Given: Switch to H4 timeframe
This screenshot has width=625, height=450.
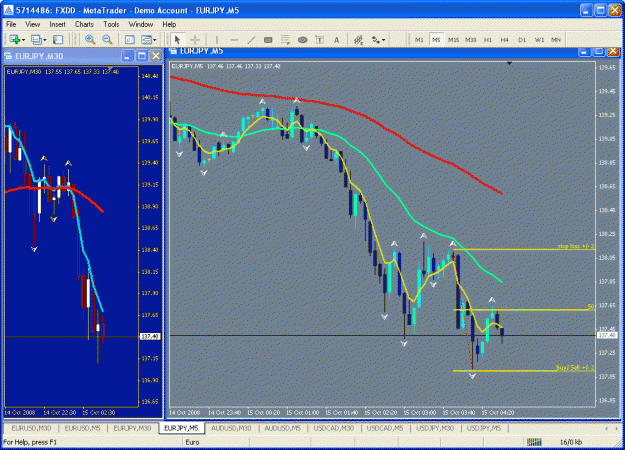Looking at the screenshot, I should click(x=505, y=40).
